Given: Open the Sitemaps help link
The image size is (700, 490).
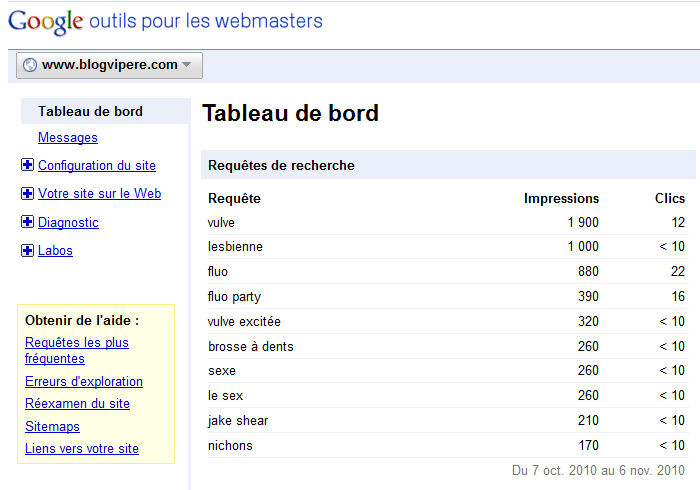Looking at the screenshot, I should tap(52, 426).
